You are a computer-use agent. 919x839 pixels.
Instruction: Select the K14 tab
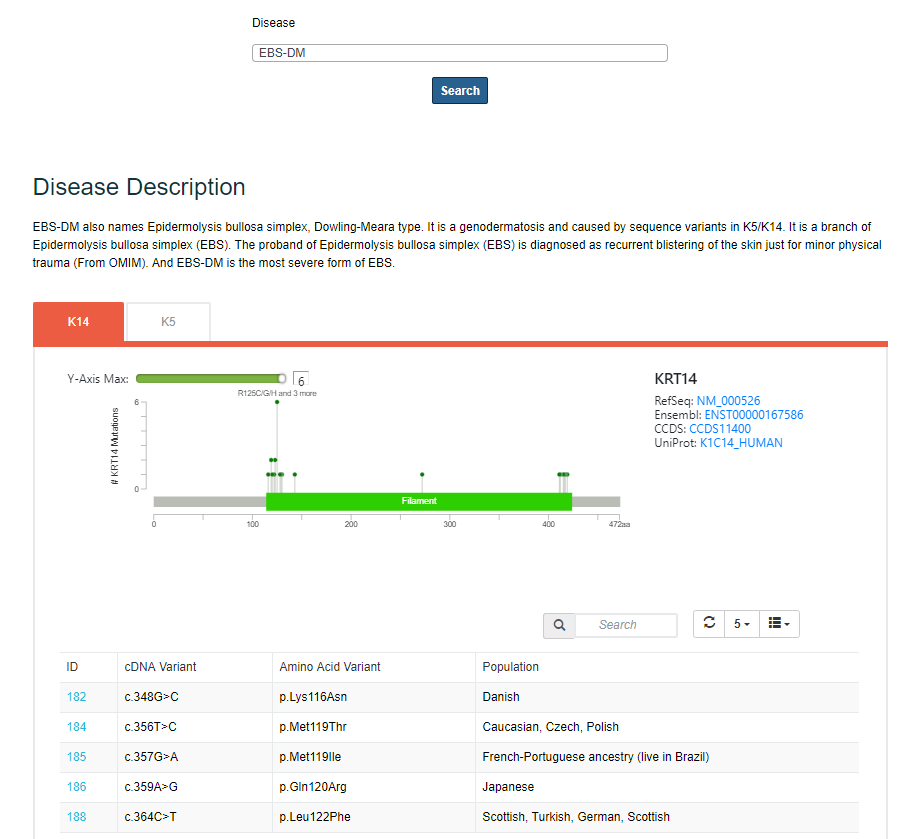(78, 322)
